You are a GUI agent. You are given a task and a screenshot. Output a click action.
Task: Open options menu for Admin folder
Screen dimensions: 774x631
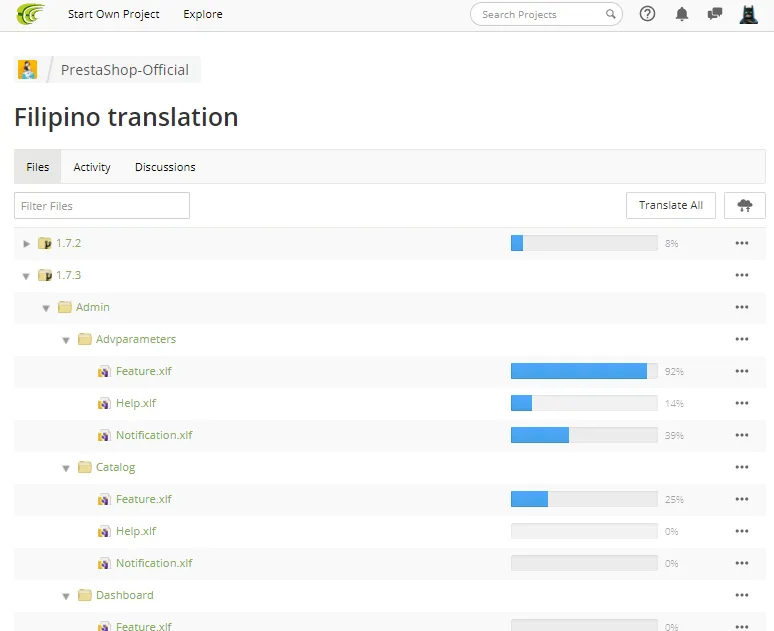point(741,307)
